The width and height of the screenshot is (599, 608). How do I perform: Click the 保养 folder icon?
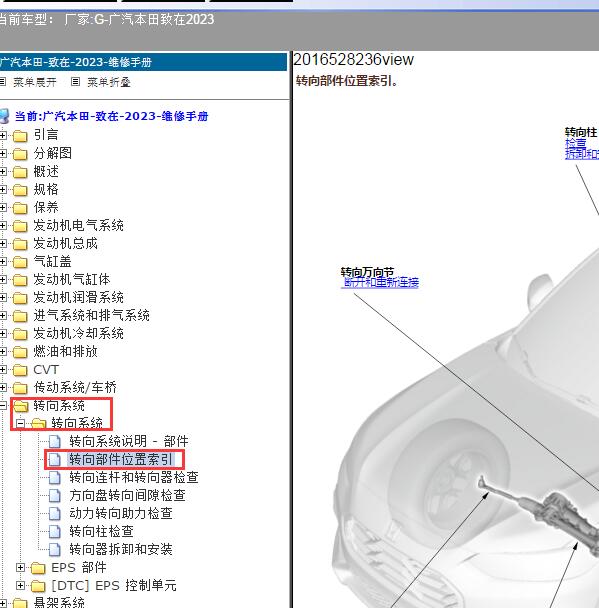20,208
